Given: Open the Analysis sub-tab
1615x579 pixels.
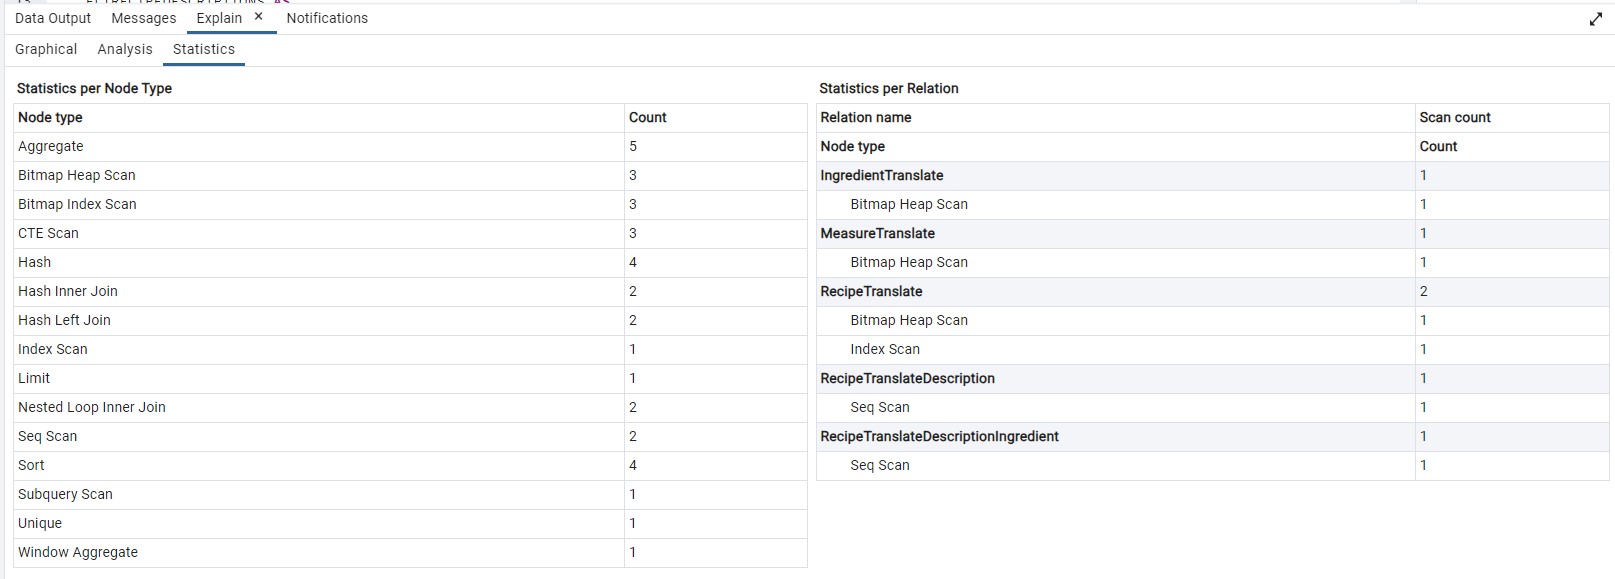Looking at the screenshot, I should 125,49.
